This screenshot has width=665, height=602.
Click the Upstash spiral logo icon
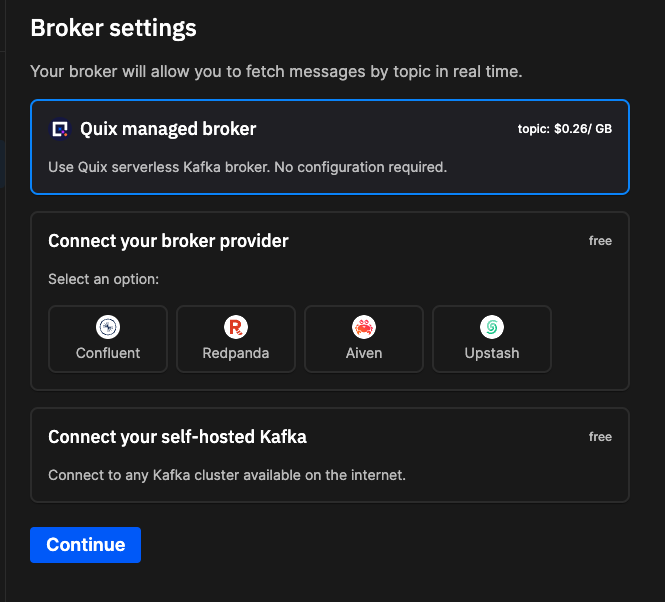pos(492,327)
